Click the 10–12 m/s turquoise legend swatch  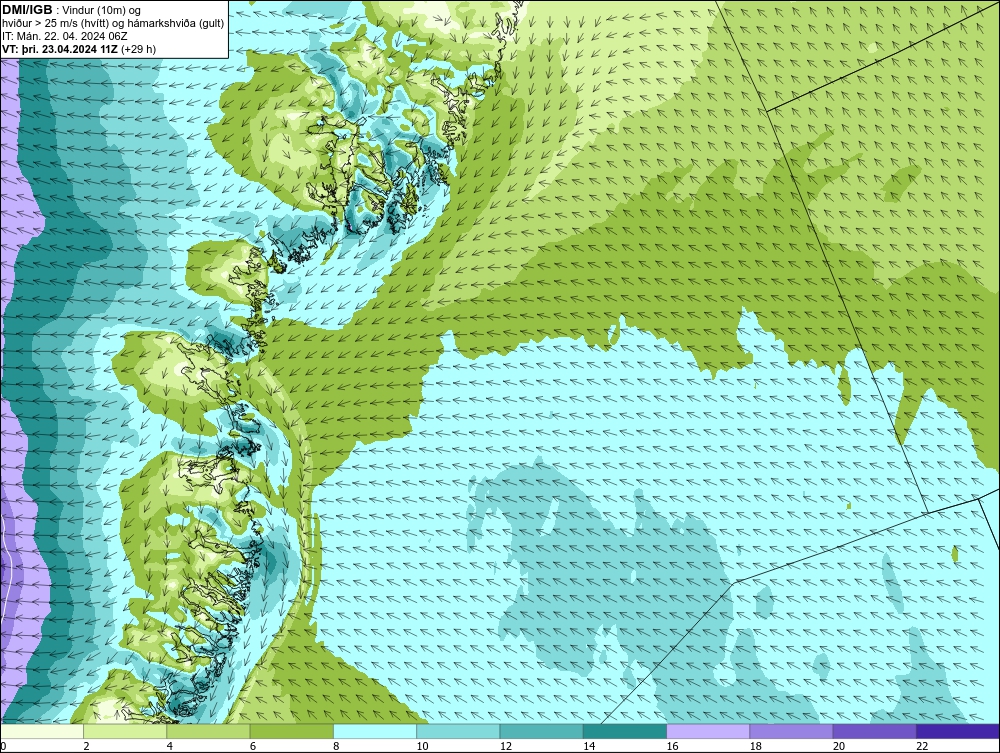pyautogui.click(x=458, y=731)
